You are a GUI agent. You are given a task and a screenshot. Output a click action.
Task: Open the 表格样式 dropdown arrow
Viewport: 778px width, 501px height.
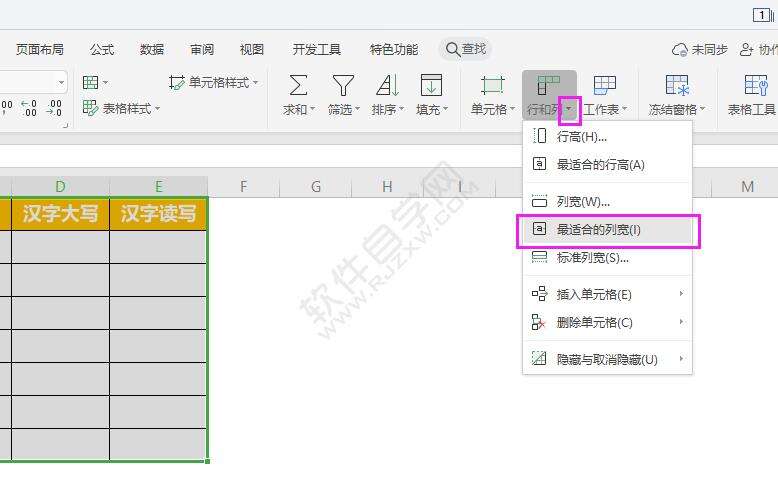pyautogui.click(x=158, y=108)
